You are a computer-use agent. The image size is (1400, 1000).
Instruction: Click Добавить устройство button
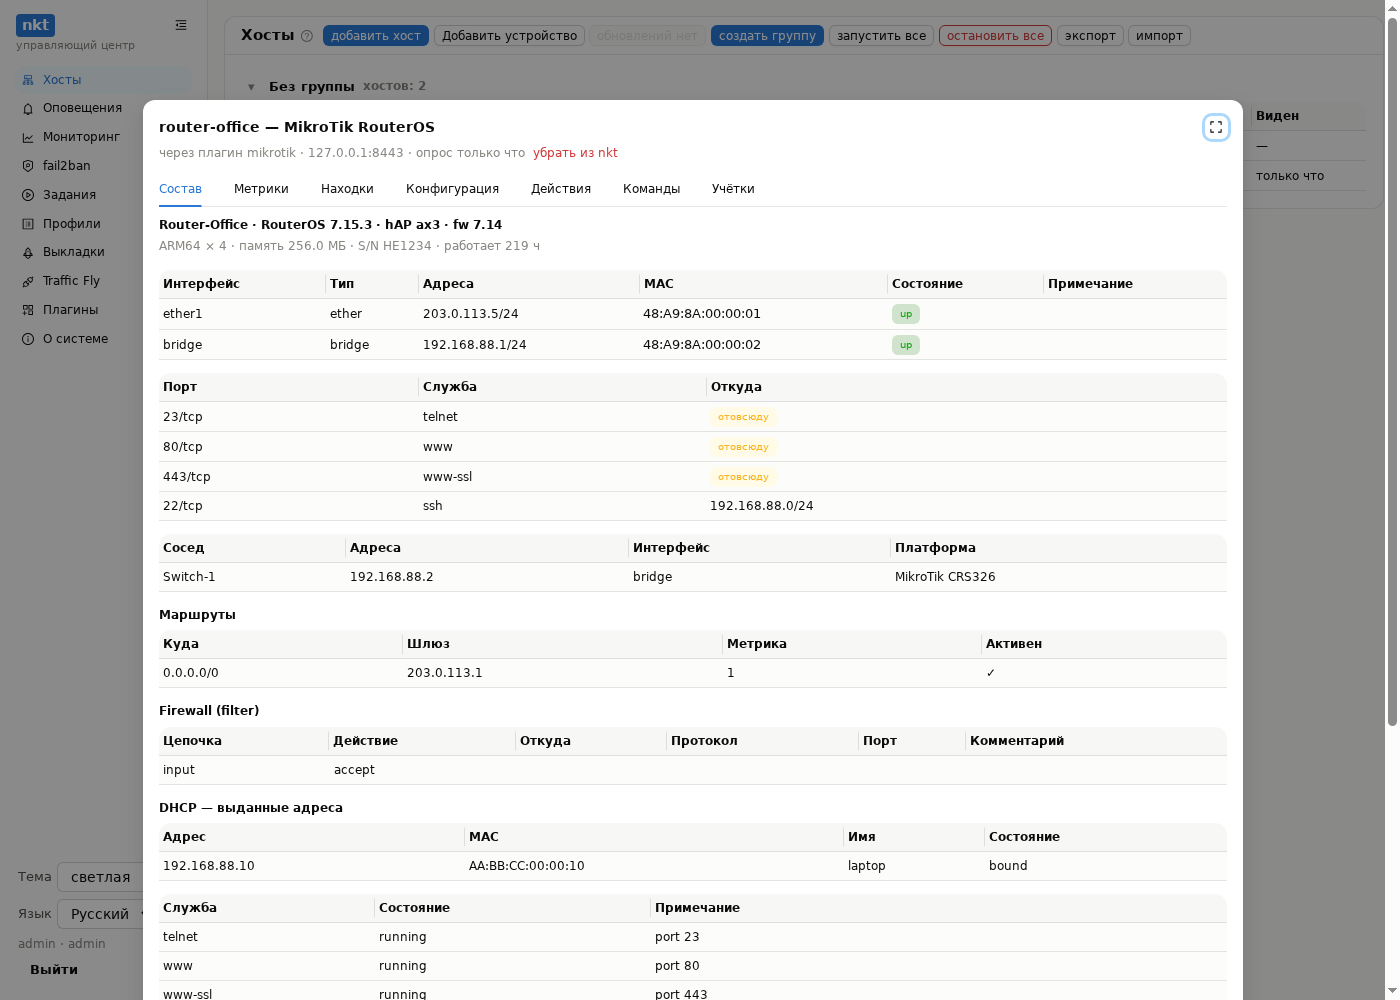510,36
